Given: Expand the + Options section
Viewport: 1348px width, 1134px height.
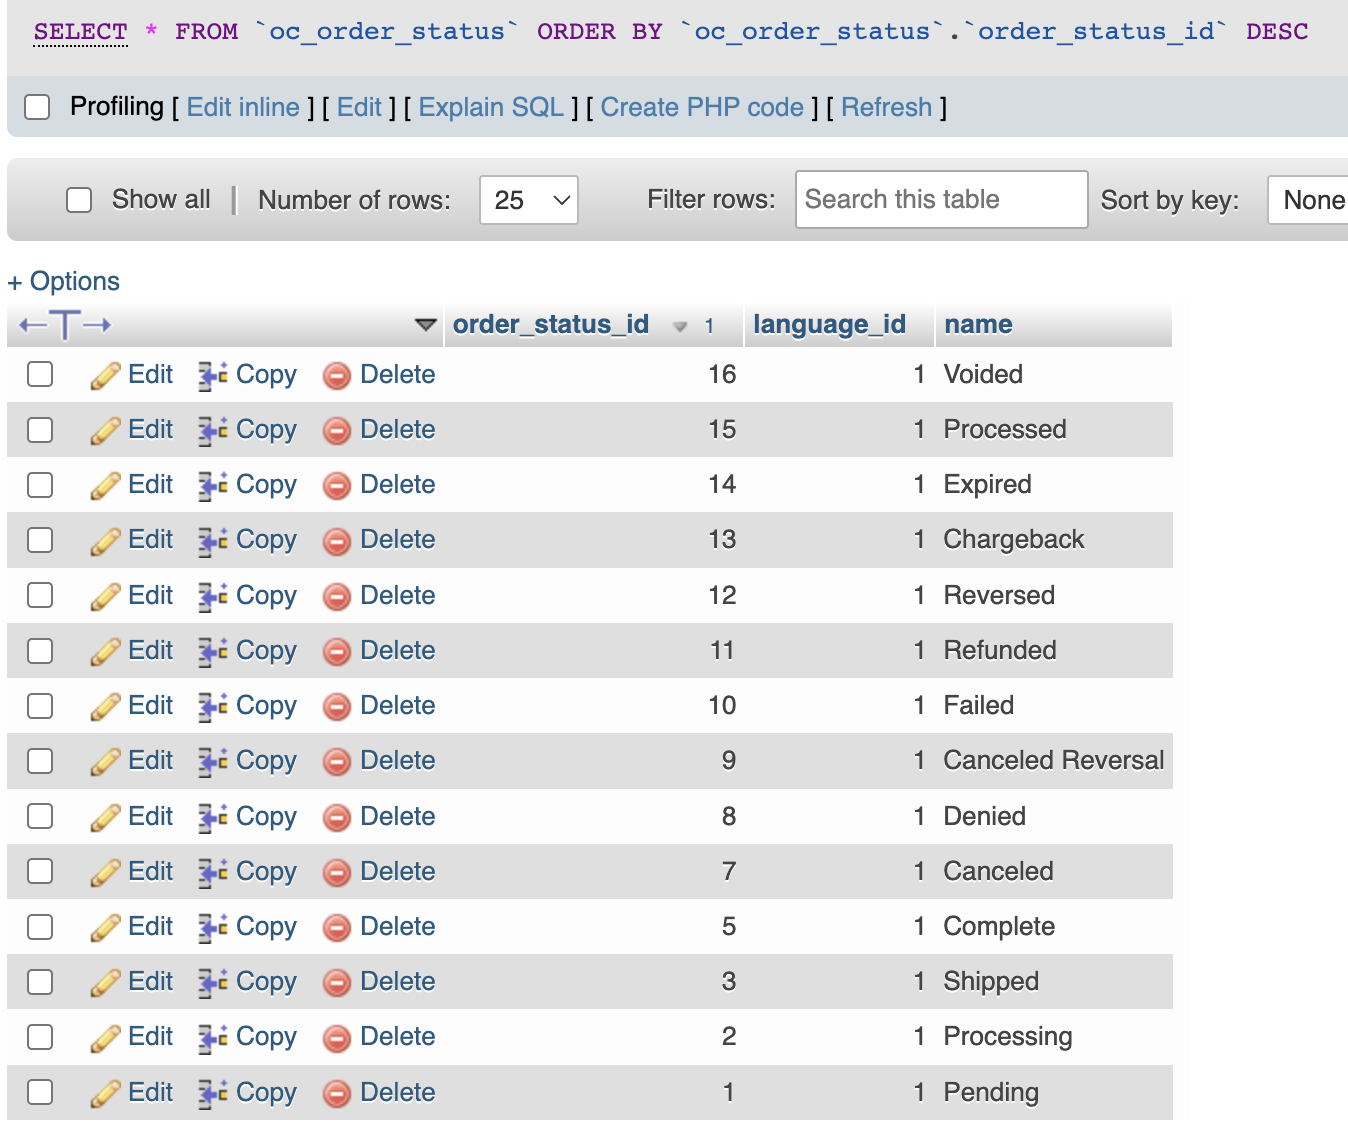Looking at the screenshot, I should coord(64,282).
